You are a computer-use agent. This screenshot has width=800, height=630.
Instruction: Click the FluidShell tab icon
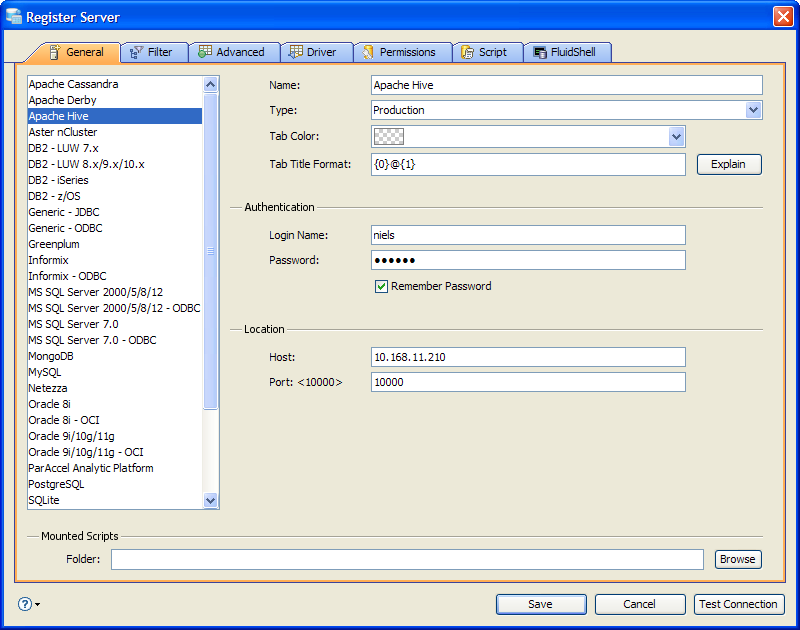(540, 52)
